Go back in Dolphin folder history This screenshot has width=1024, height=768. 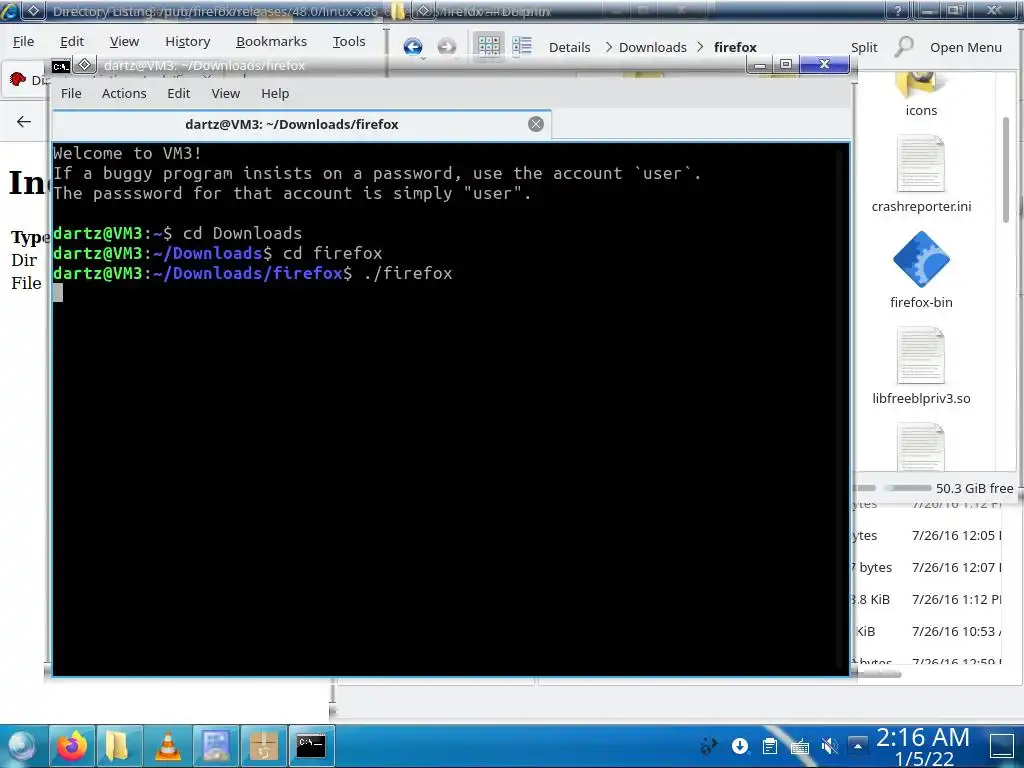413,46
